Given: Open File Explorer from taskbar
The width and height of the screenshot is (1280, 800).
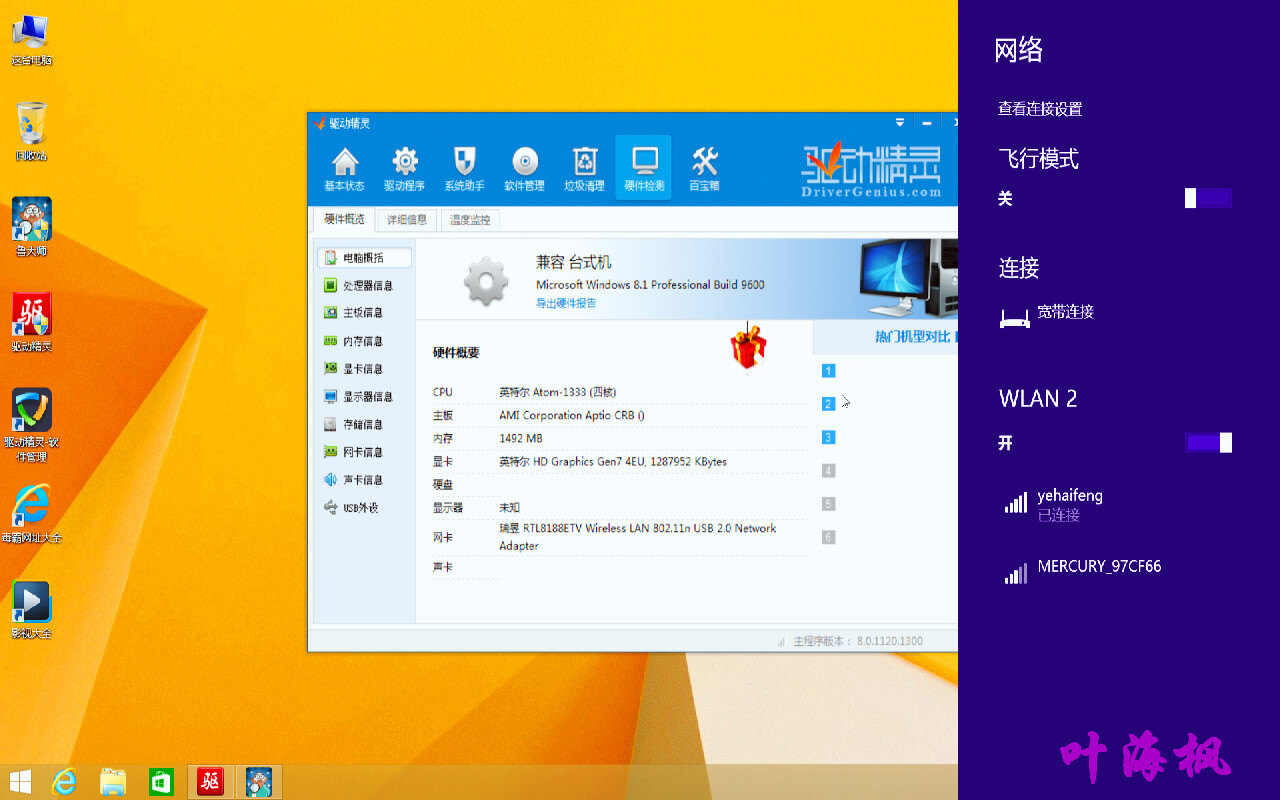Looking at the screenshot, I should (113, 781).
